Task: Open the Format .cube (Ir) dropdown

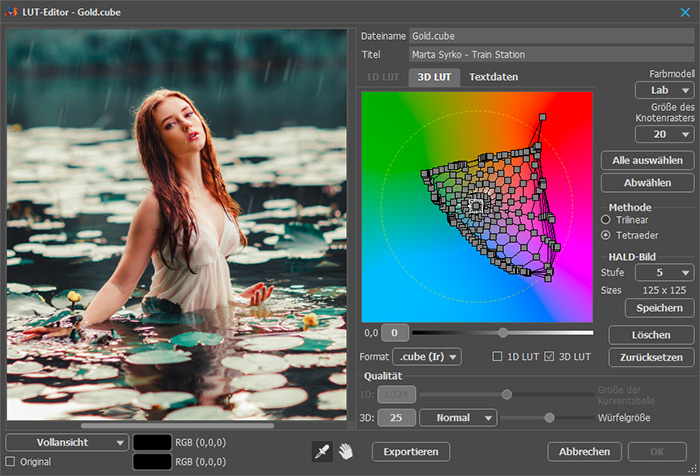Action: pyautogui.click(x=427, y=357)
